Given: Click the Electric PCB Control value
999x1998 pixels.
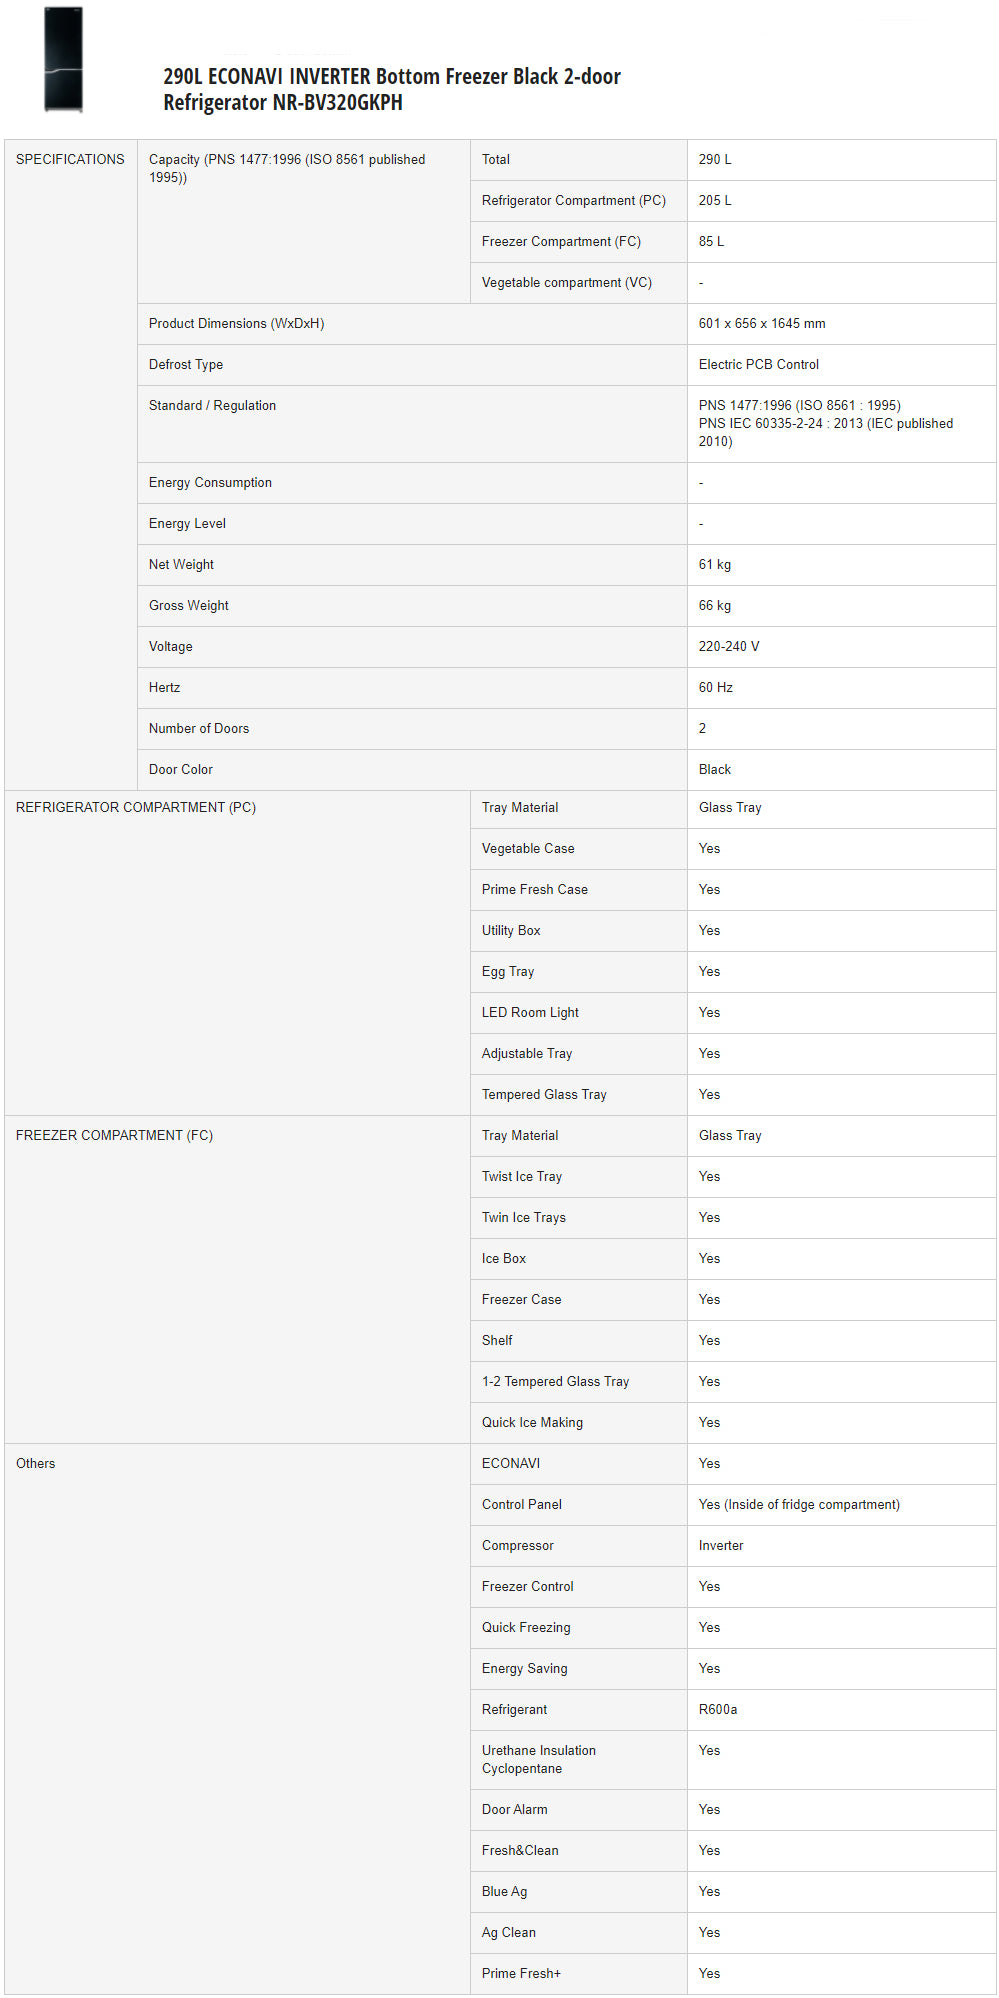Looking at the screenshot, I should pos(758,365).
